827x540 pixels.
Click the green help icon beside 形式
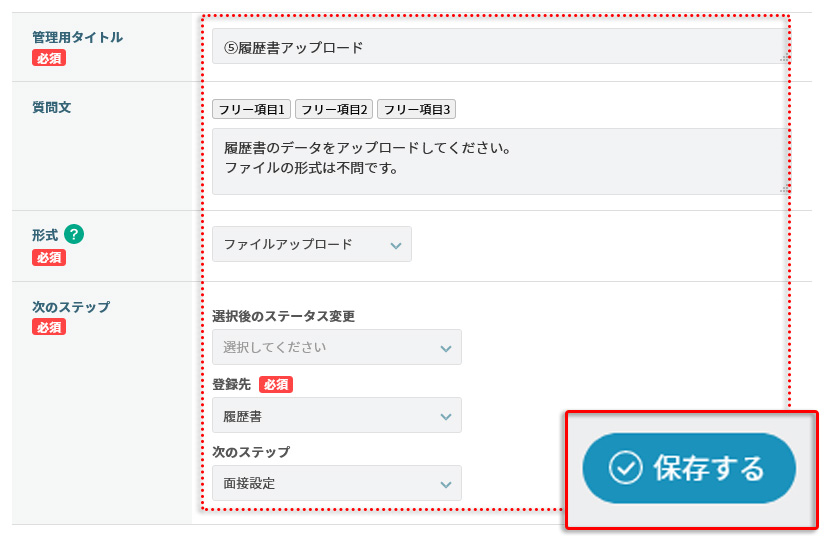click(x=74, y=234)
